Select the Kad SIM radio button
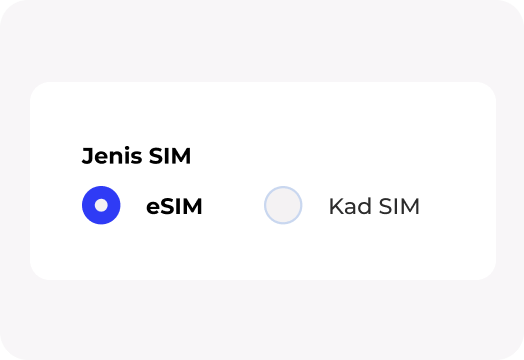 click(283, 205)
